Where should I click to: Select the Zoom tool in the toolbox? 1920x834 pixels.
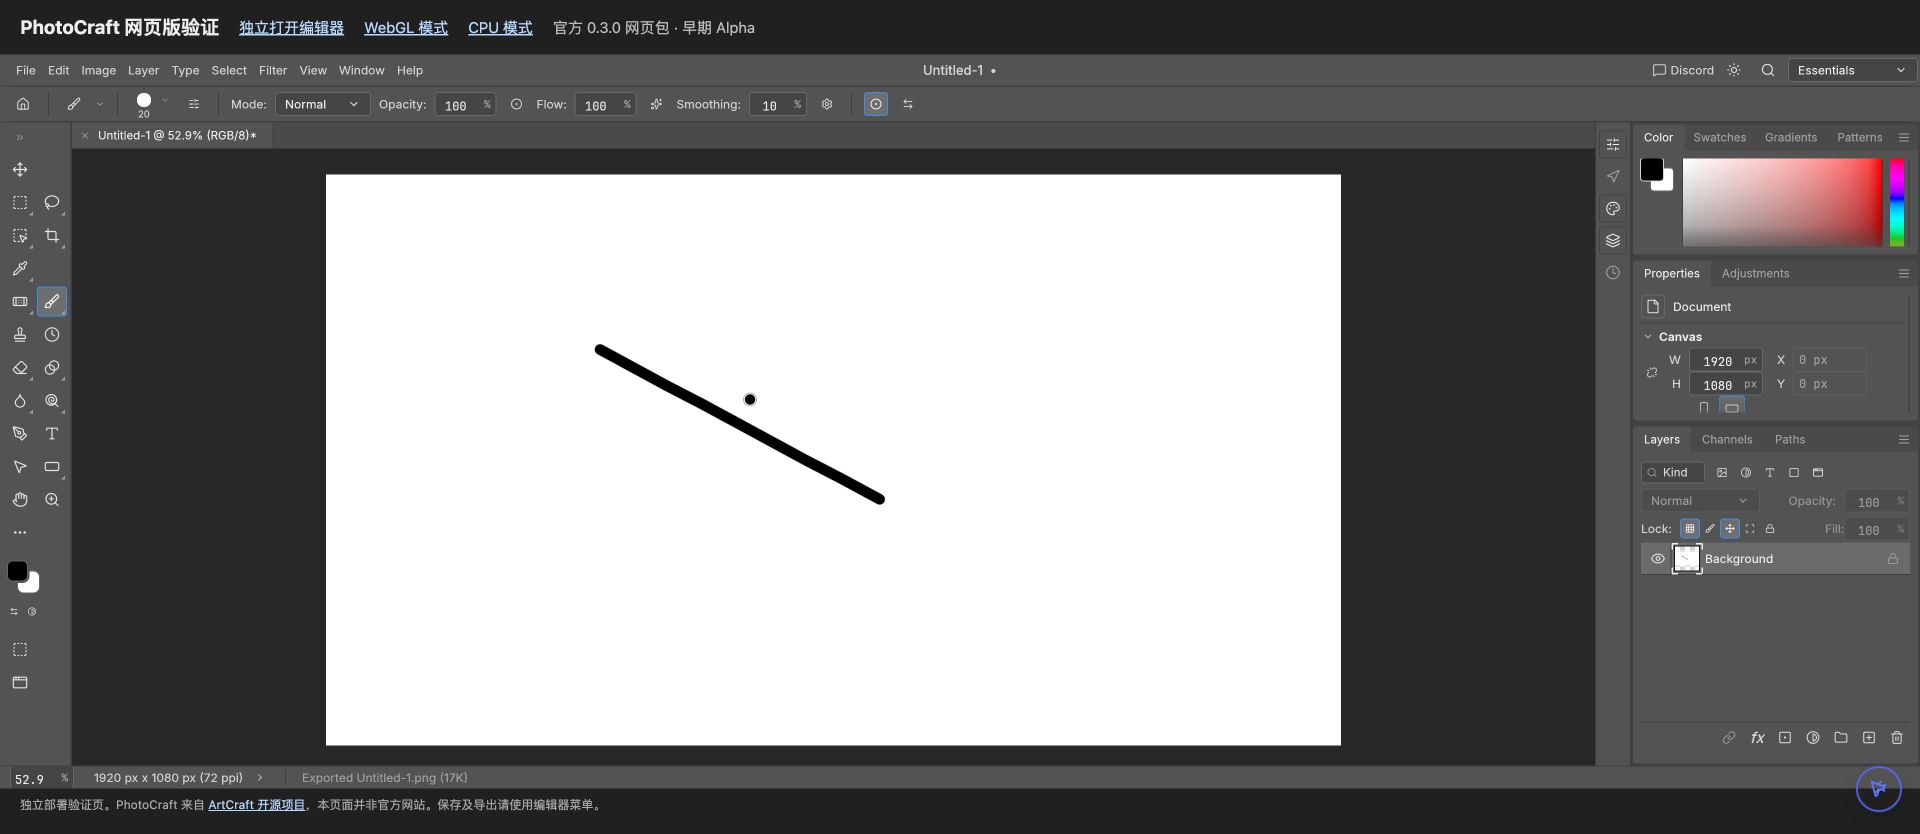(52, 500)
